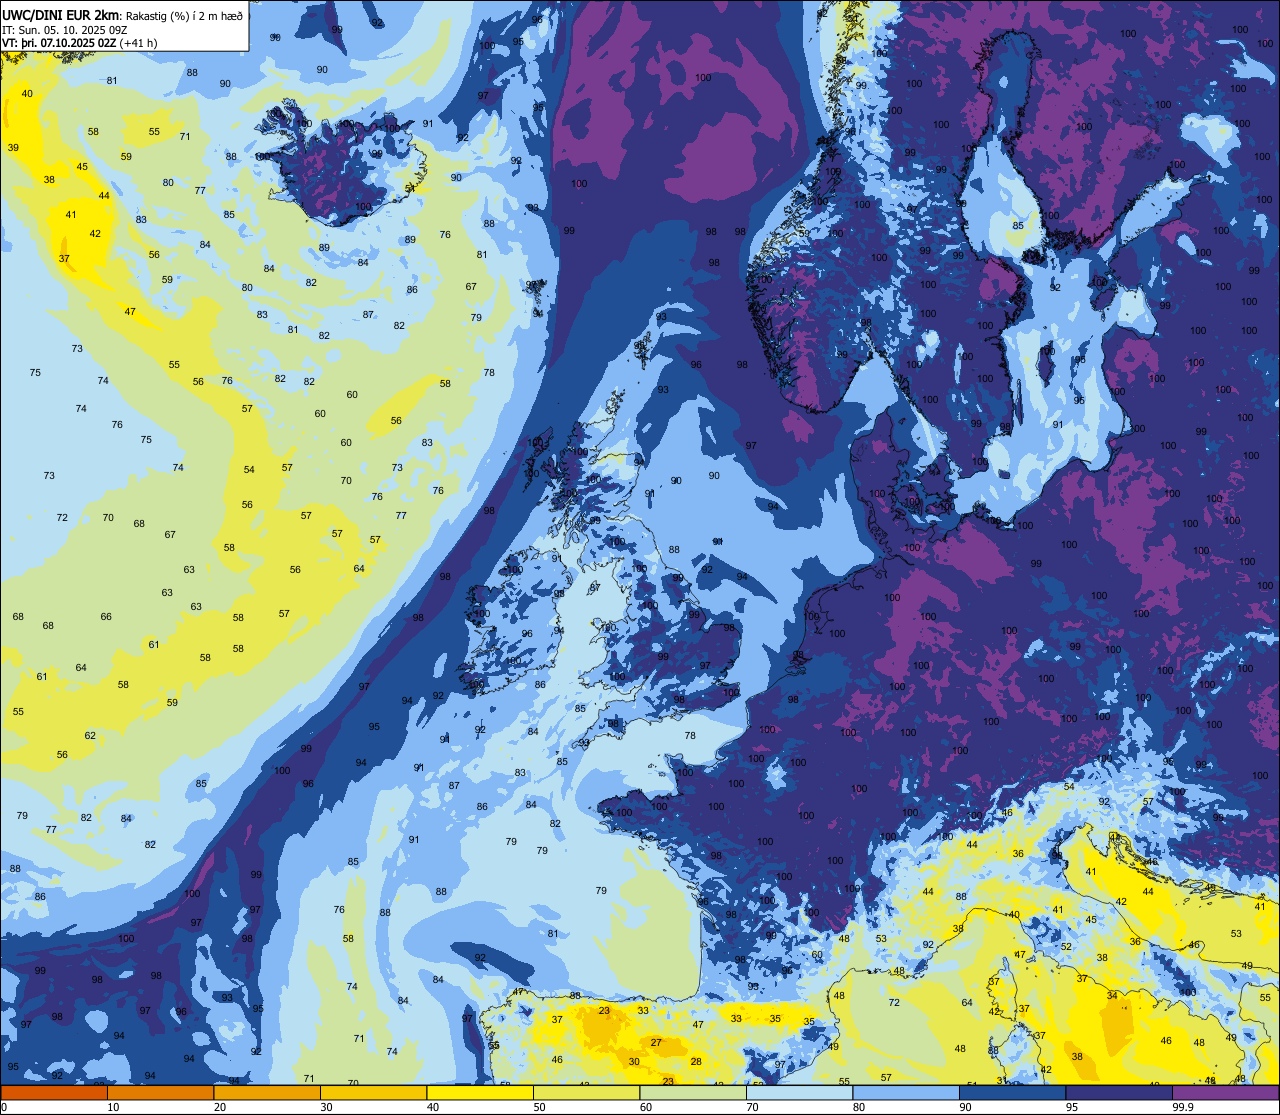Click the forecast offset "(+41 h)"
This screenshot has width=1280, height=1115.
point(138,43)
